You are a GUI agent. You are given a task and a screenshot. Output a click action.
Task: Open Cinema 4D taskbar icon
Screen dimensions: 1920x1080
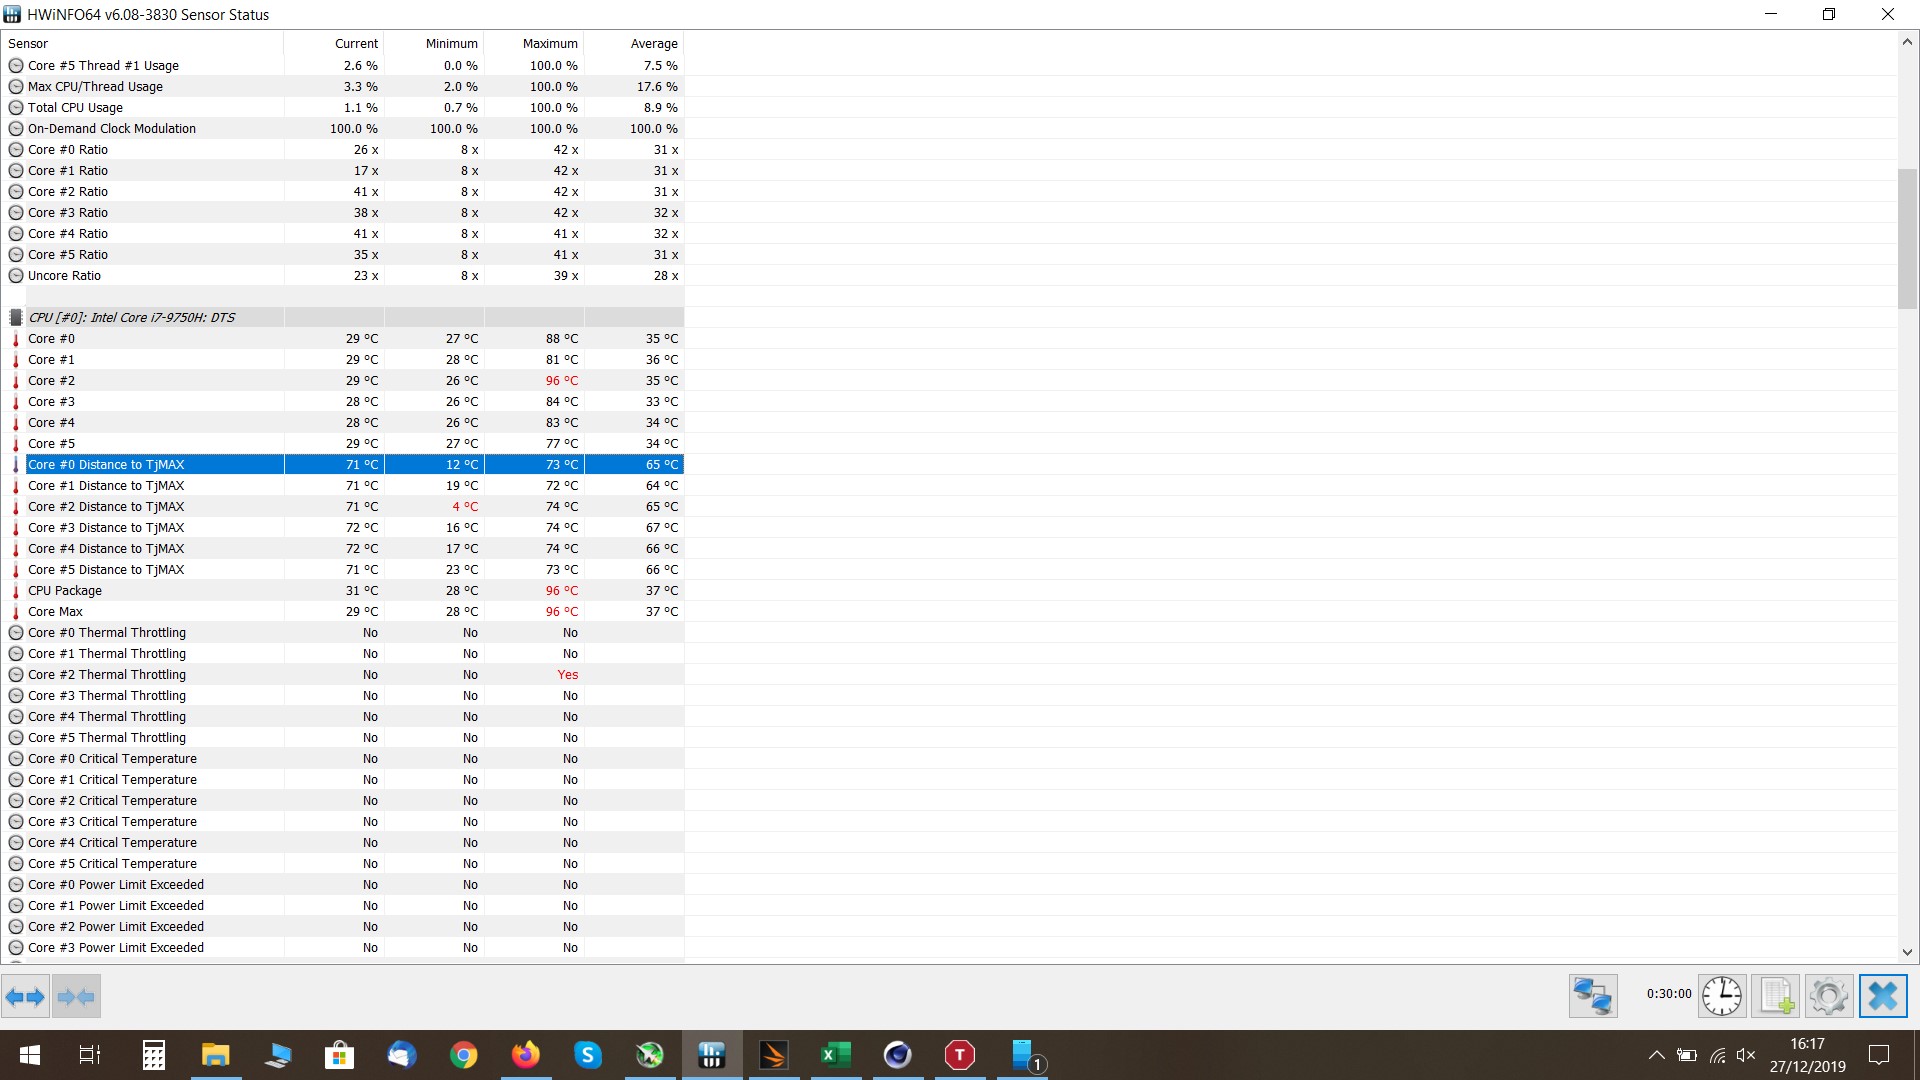[x=897, y=1055]
